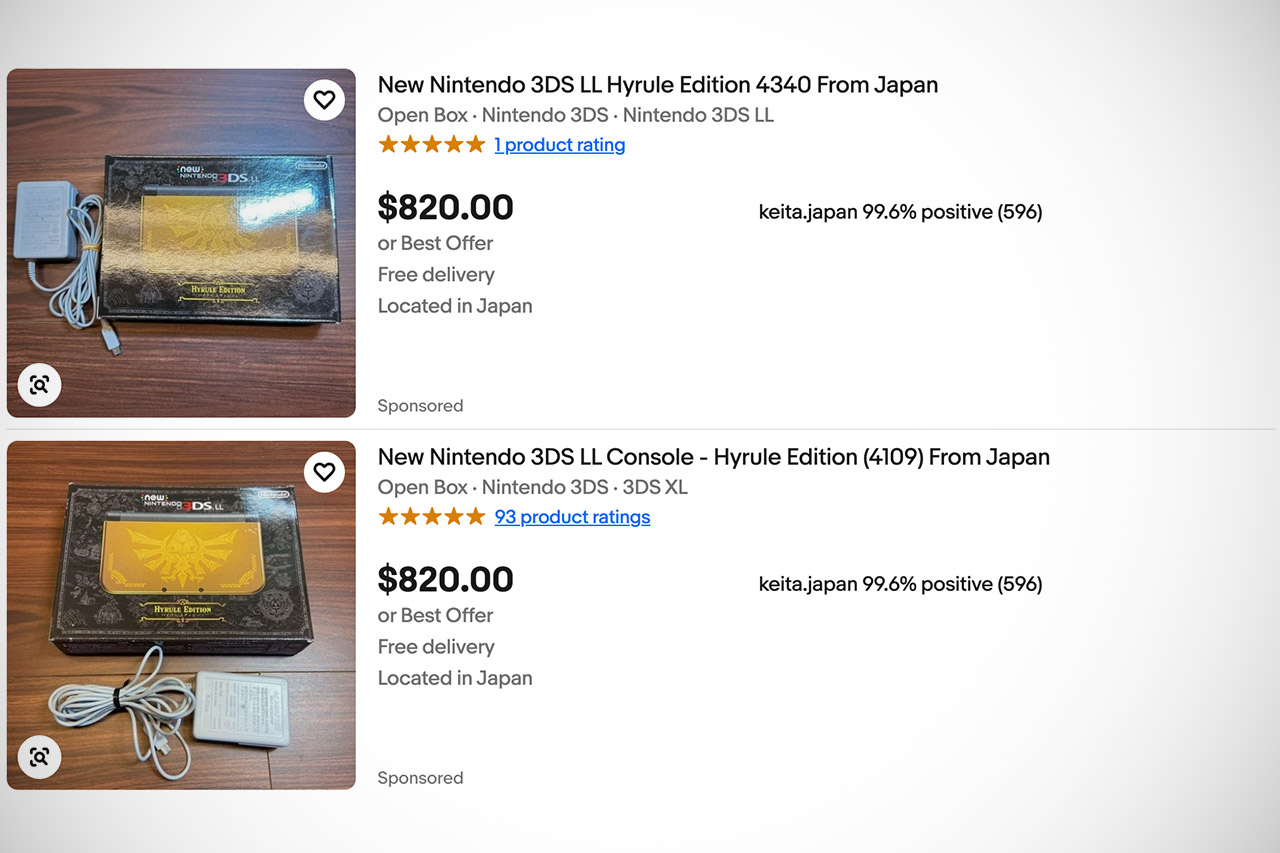The image size is (1280, 853).
Task: Toggle watchlist heart for the Hyrule Edition 4109 console
Action: 324,471
